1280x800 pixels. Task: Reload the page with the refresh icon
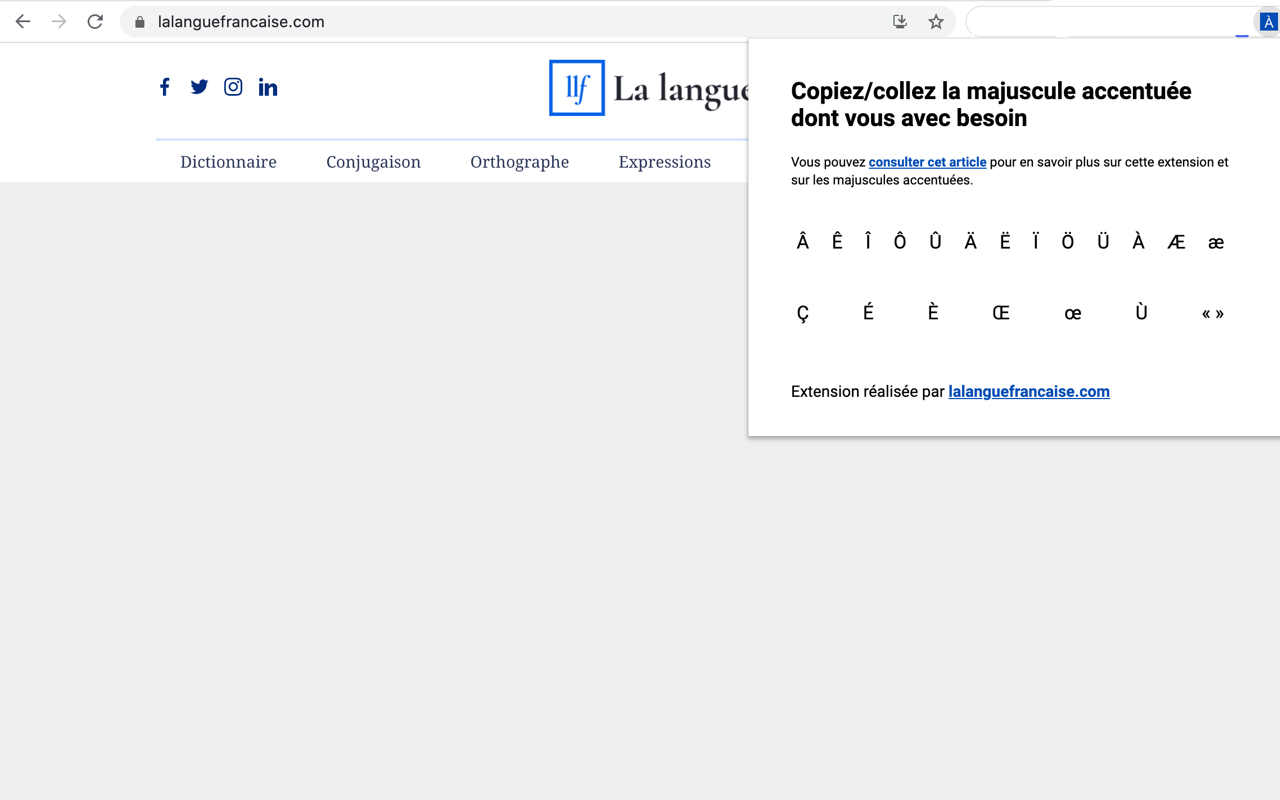[x=95, y=21]
